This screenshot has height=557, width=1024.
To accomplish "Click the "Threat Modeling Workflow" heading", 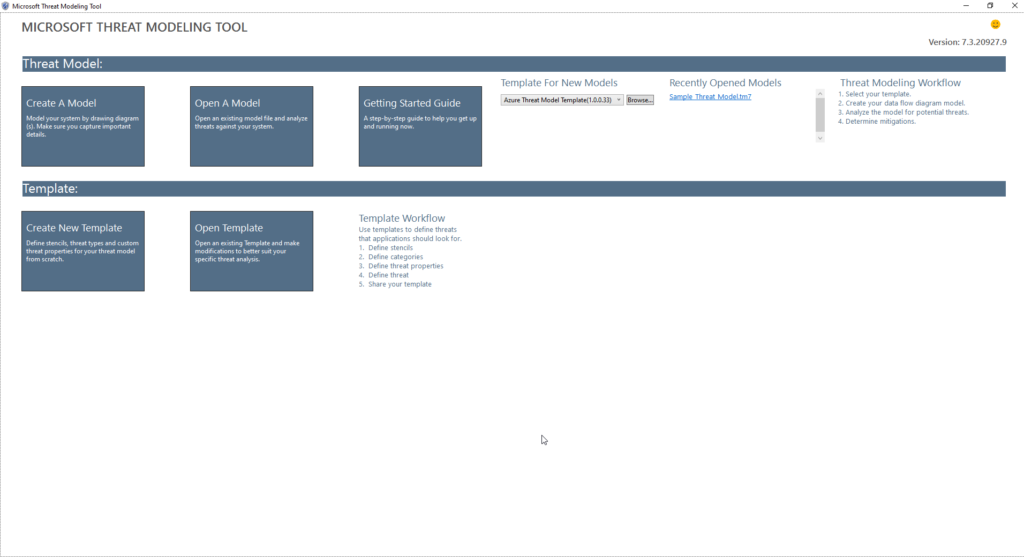I will [900, 83].
